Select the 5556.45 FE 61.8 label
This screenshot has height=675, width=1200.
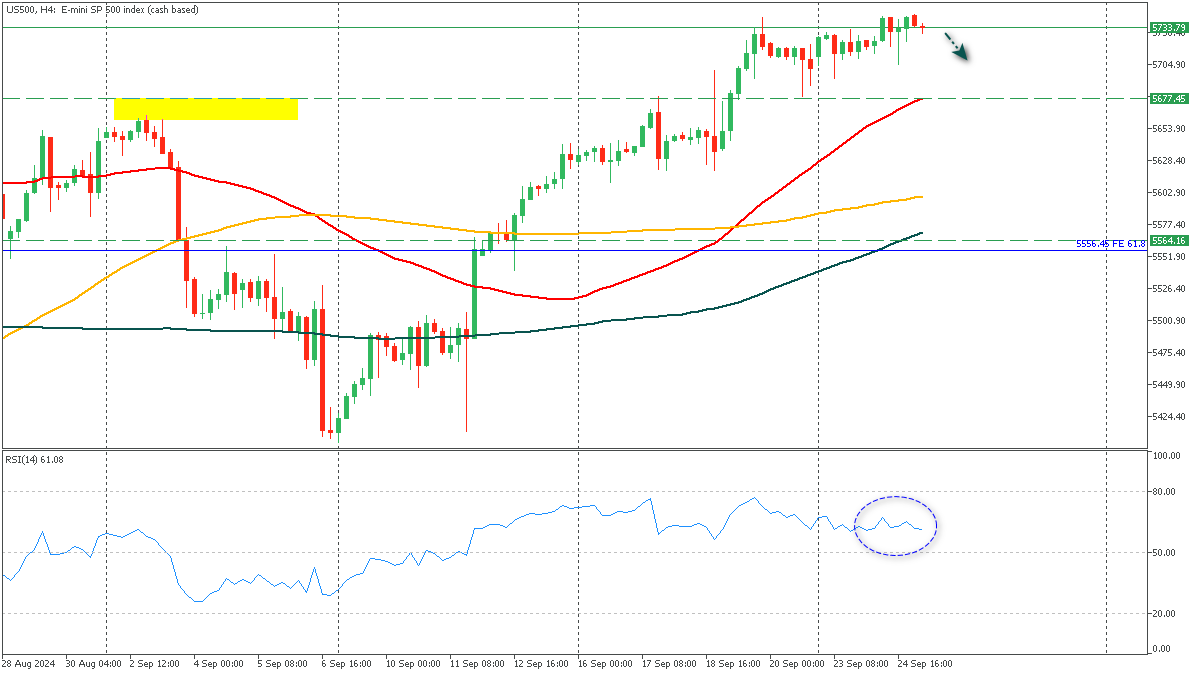(1110, 244)
